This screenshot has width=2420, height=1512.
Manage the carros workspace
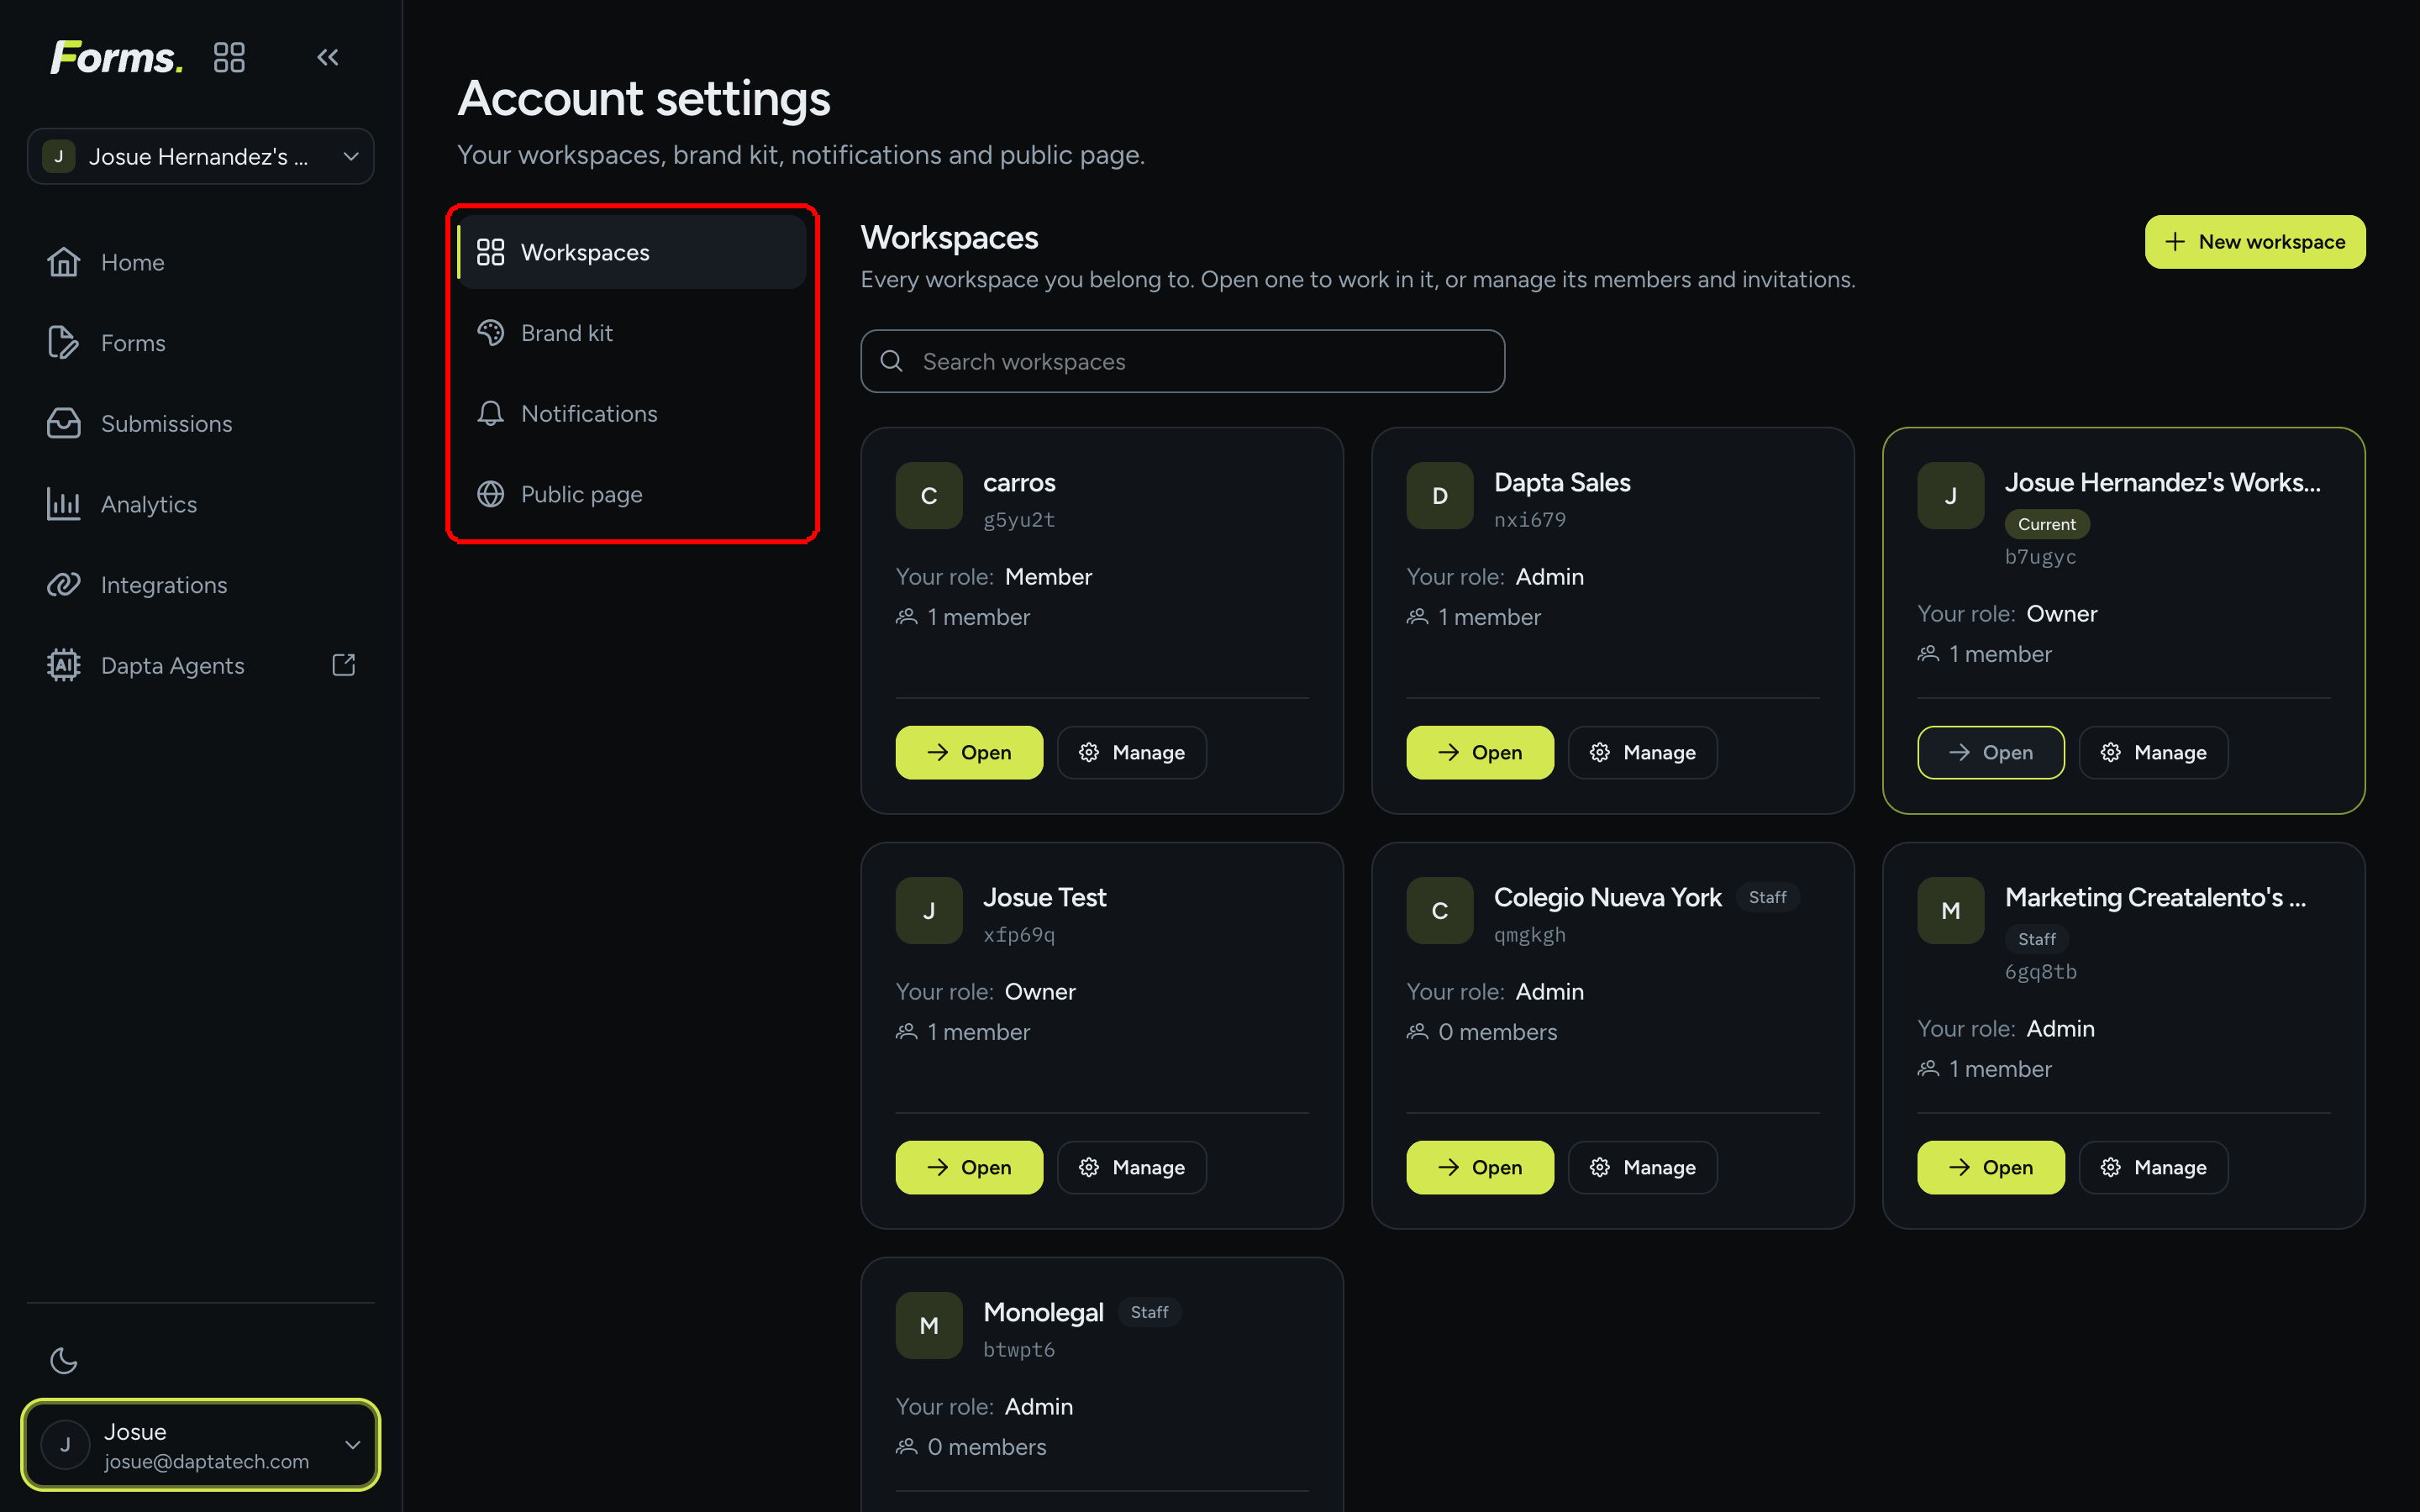tap(1132, 752)
